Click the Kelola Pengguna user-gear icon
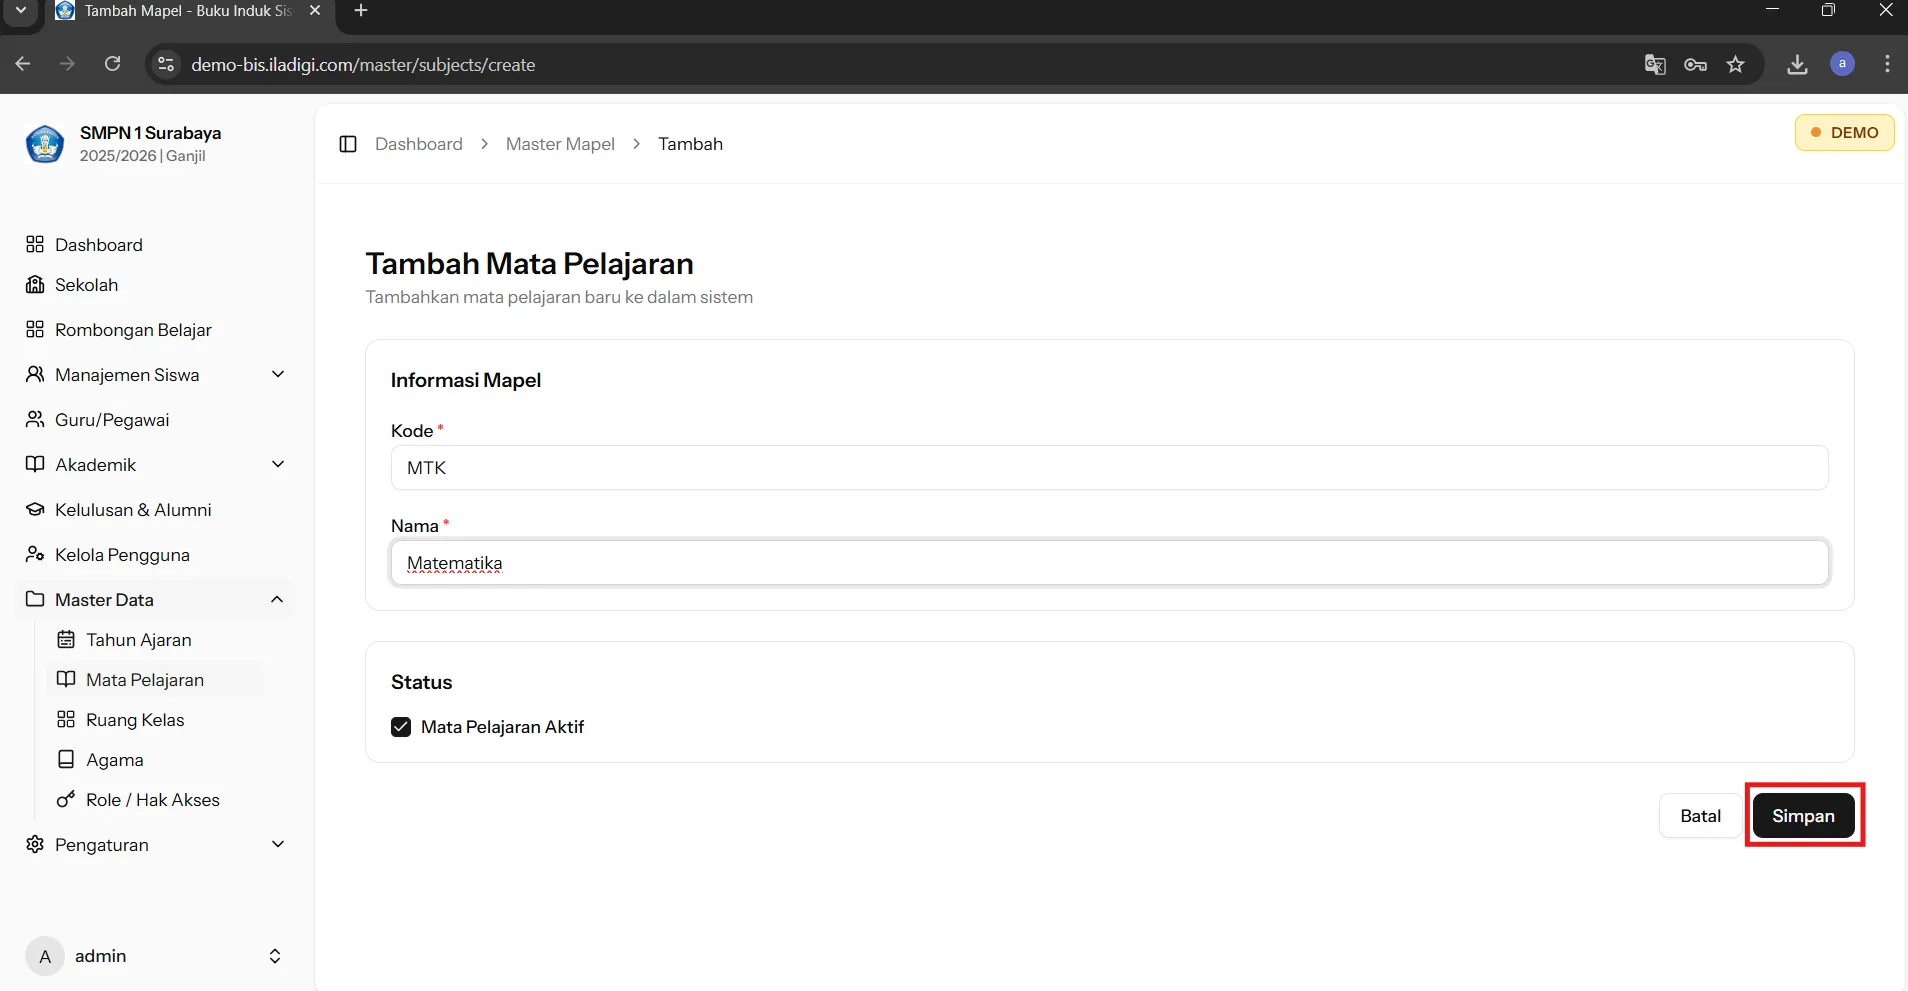 click(35, 554)
